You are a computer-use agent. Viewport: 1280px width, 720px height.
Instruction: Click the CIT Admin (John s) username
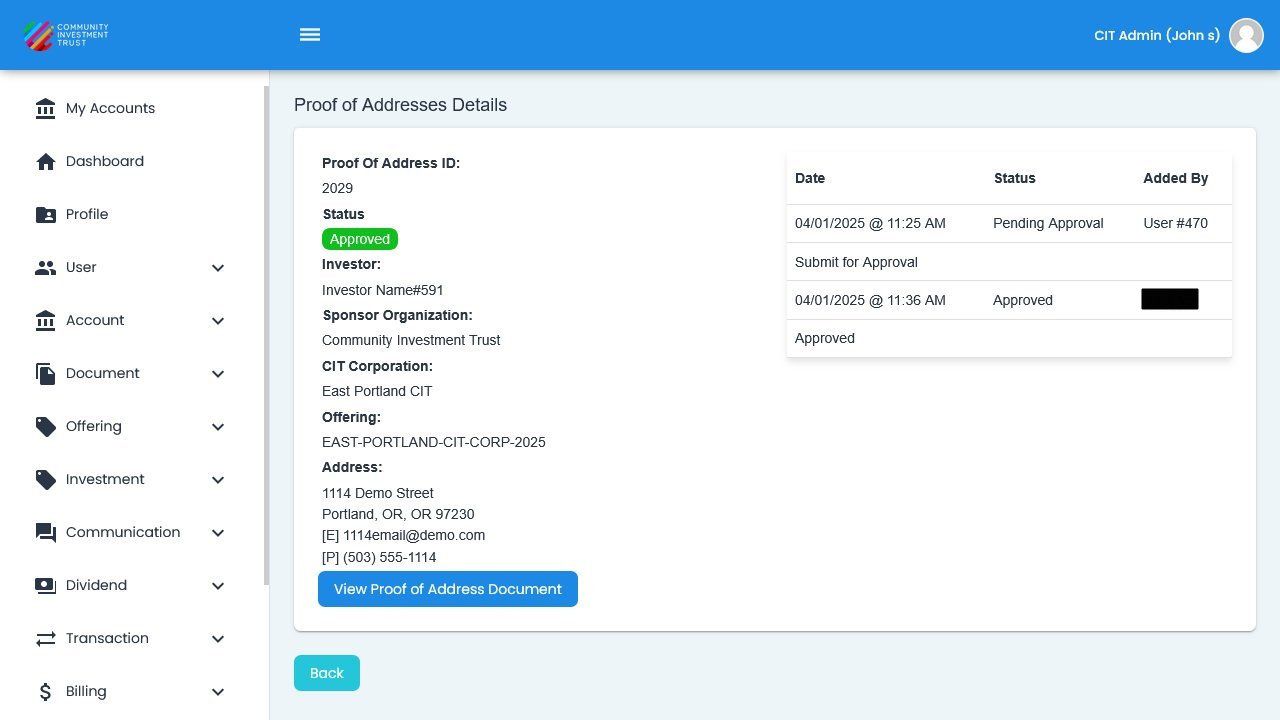click(x=1156, y=35)
